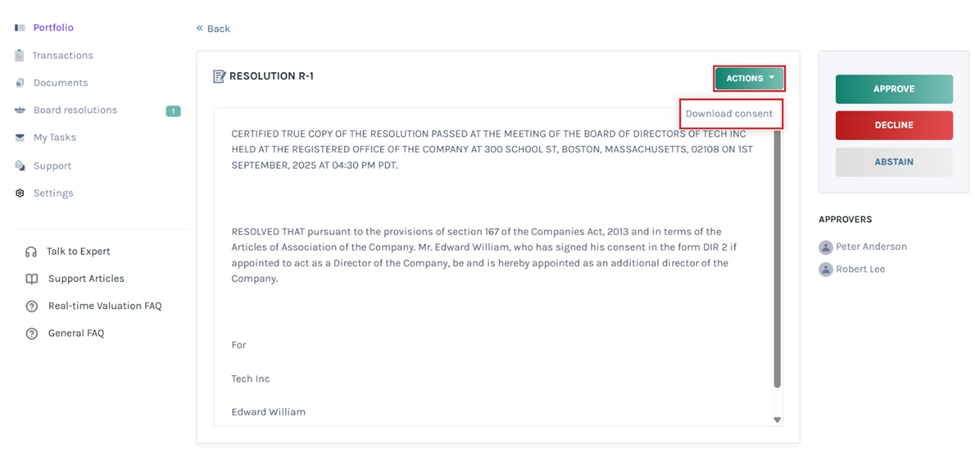The image size is (975, 449).
Task: Click the Support sidebar icon
Action: point(20,166)
